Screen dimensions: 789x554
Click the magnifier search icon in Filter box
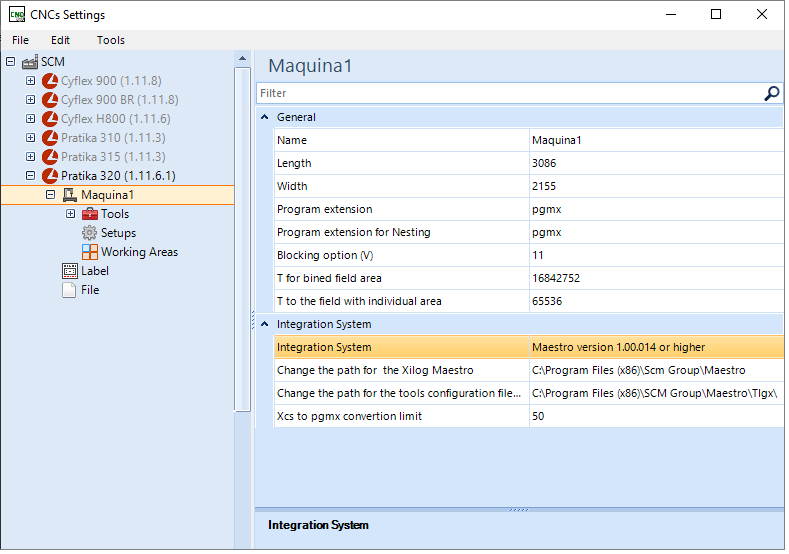click(x=771, y=93)
